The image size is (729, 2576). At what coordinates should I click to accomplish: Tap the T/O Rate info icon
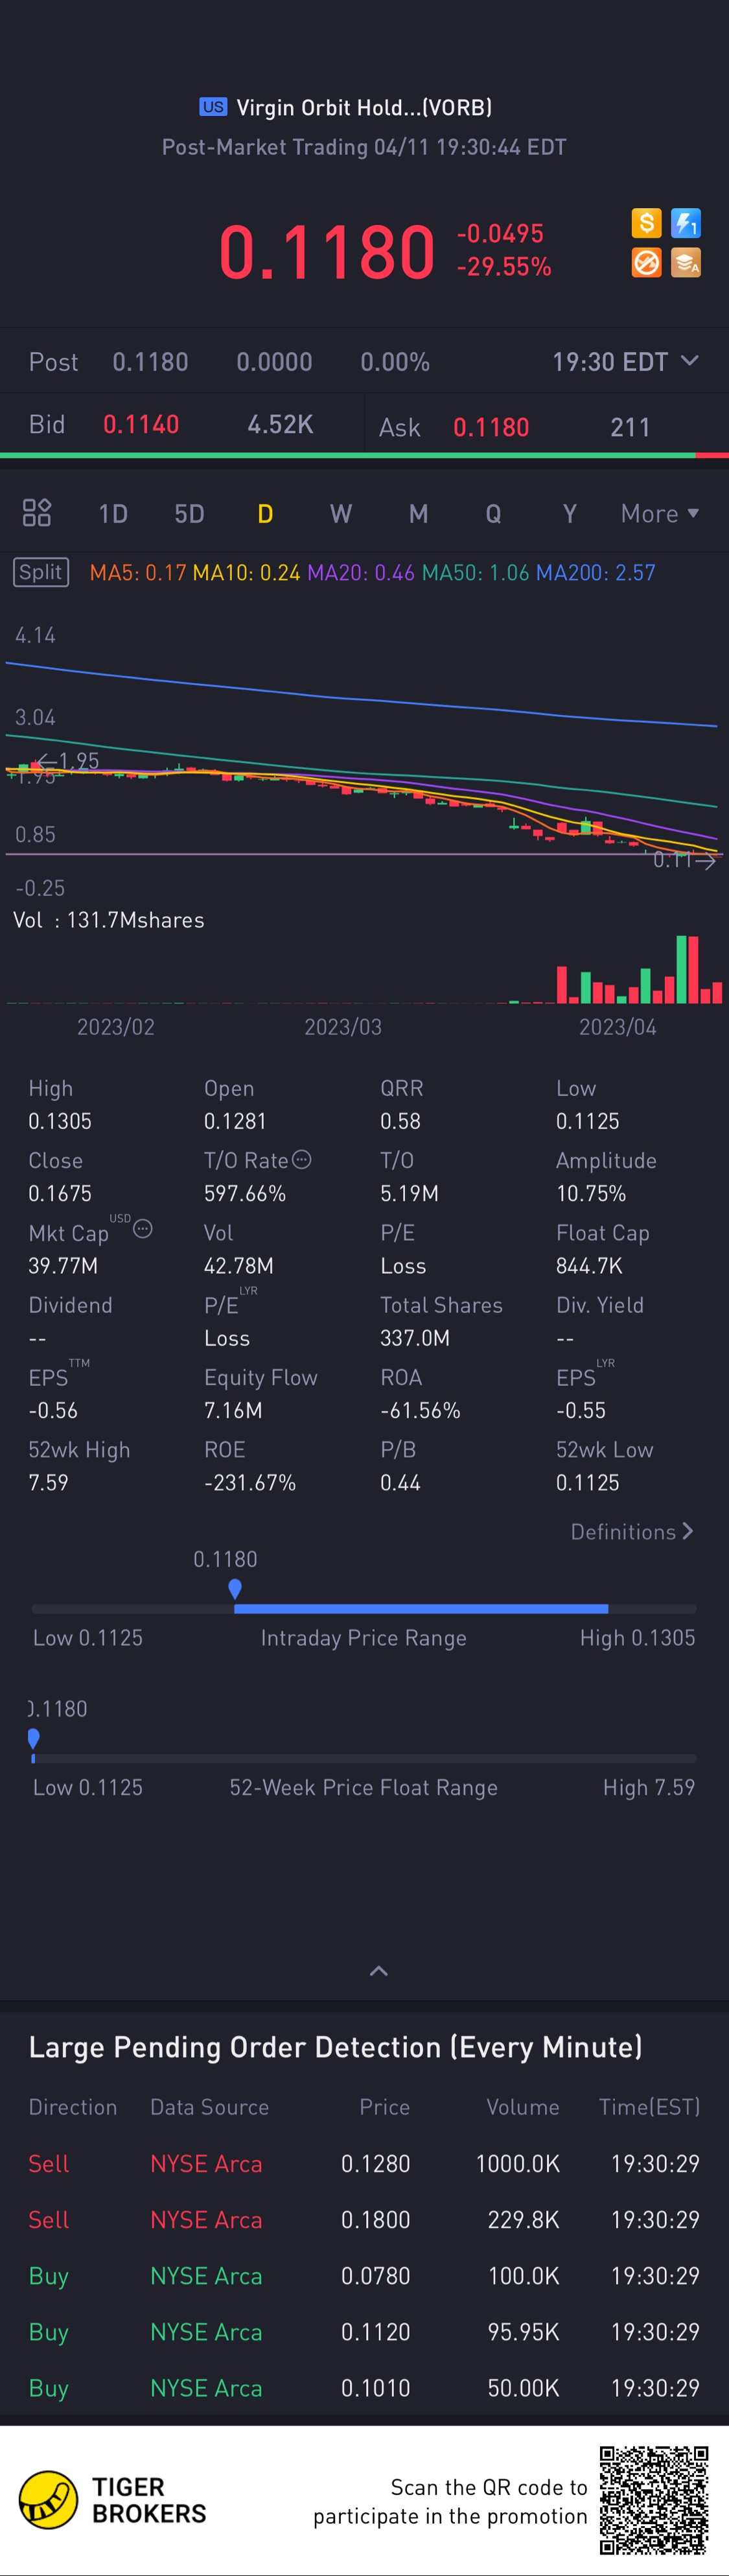(x=302, y=1159)
